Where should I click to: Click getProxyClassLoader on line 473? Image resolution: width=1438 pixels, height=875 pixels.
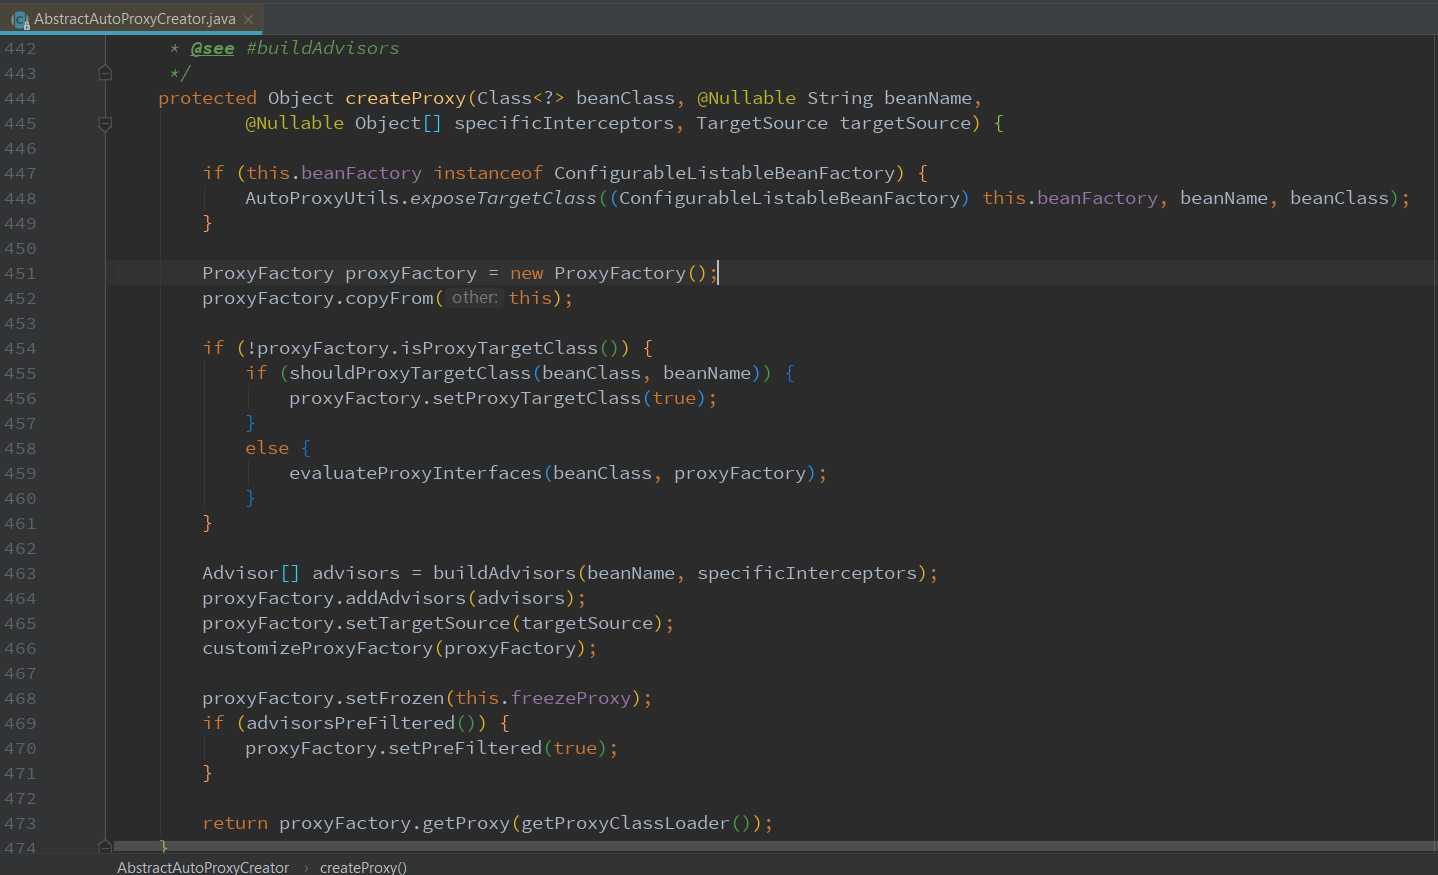click(625, 823)
